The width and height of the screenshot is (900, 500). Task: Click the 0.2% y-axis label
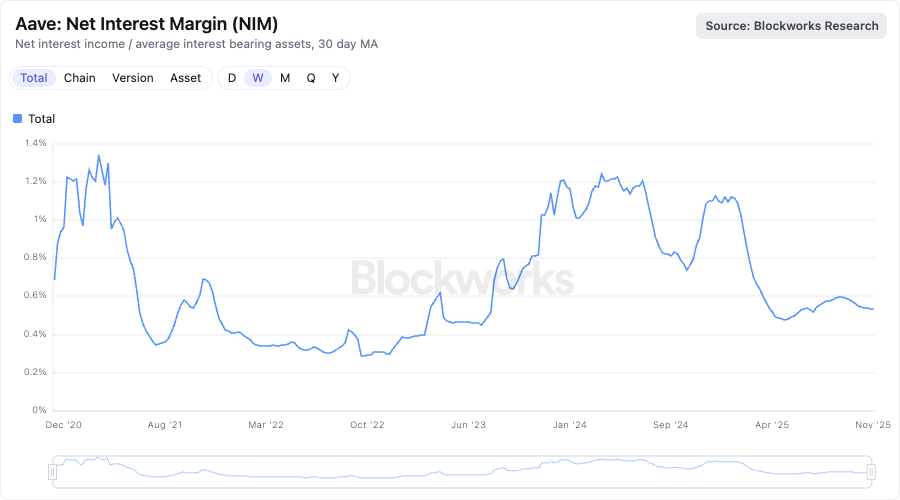(36, 372)
